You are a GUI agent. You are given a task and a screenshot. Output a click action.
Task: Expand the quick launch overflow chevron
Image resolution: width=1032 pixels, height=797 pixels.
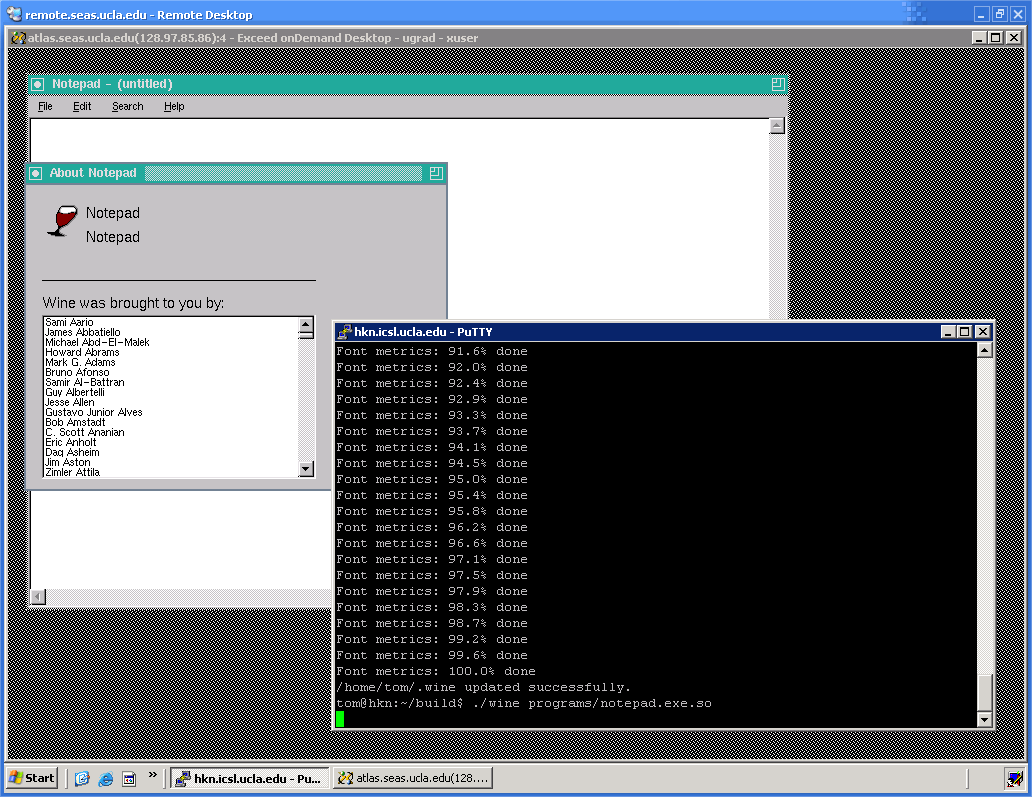pos(153,775)
